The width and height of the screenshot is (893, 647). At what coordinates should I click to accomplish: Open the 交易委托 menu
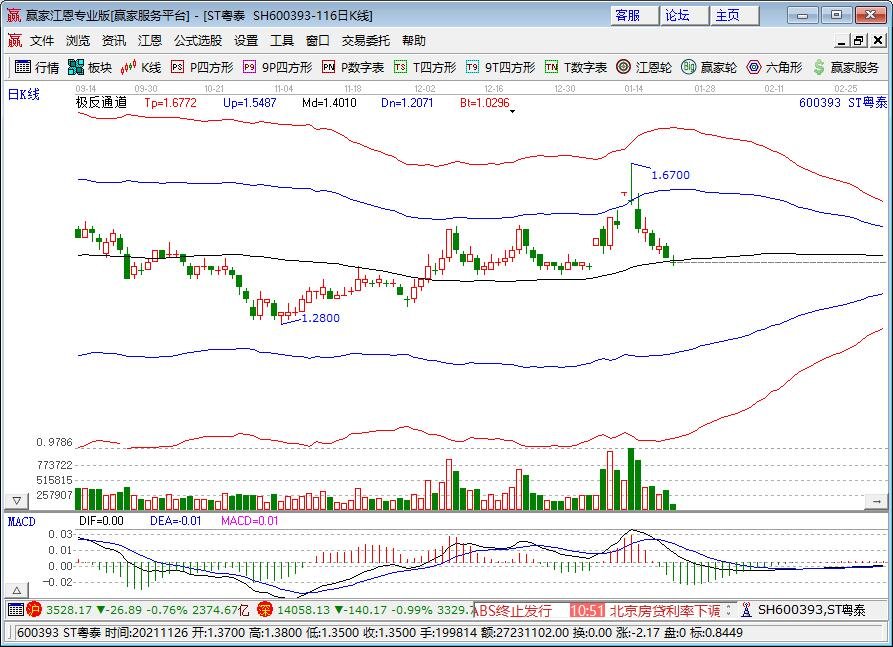click(x=366, y=40)
